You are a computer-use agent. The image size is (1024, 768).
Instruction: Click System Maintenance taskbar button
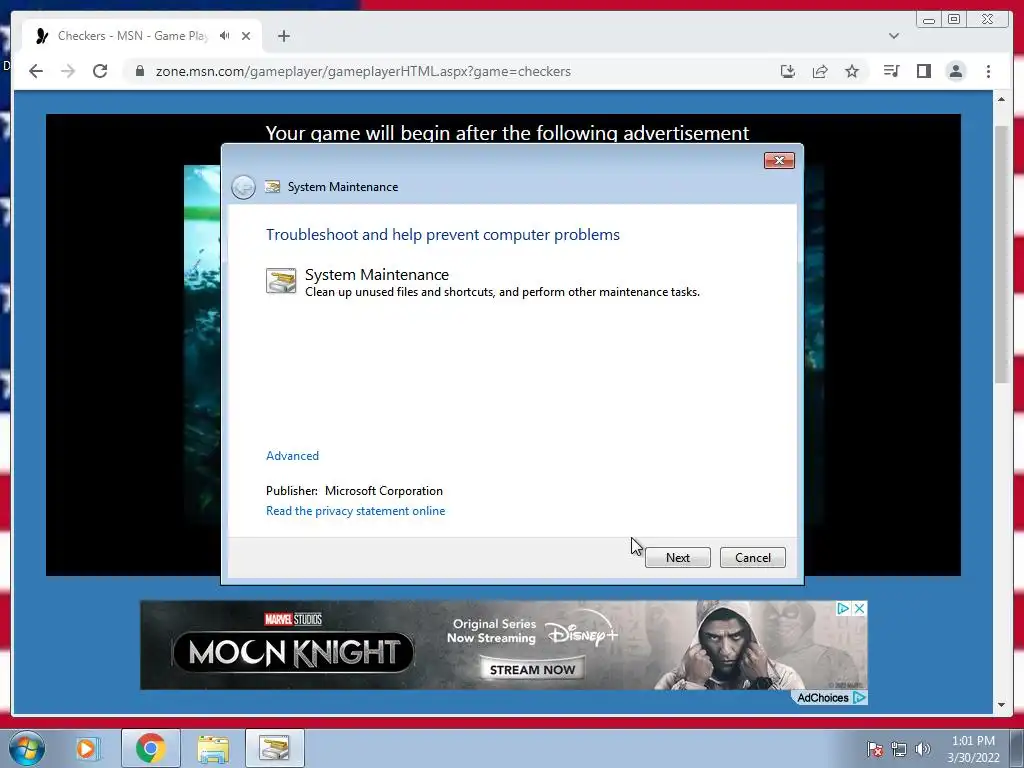tap(274, 748)
